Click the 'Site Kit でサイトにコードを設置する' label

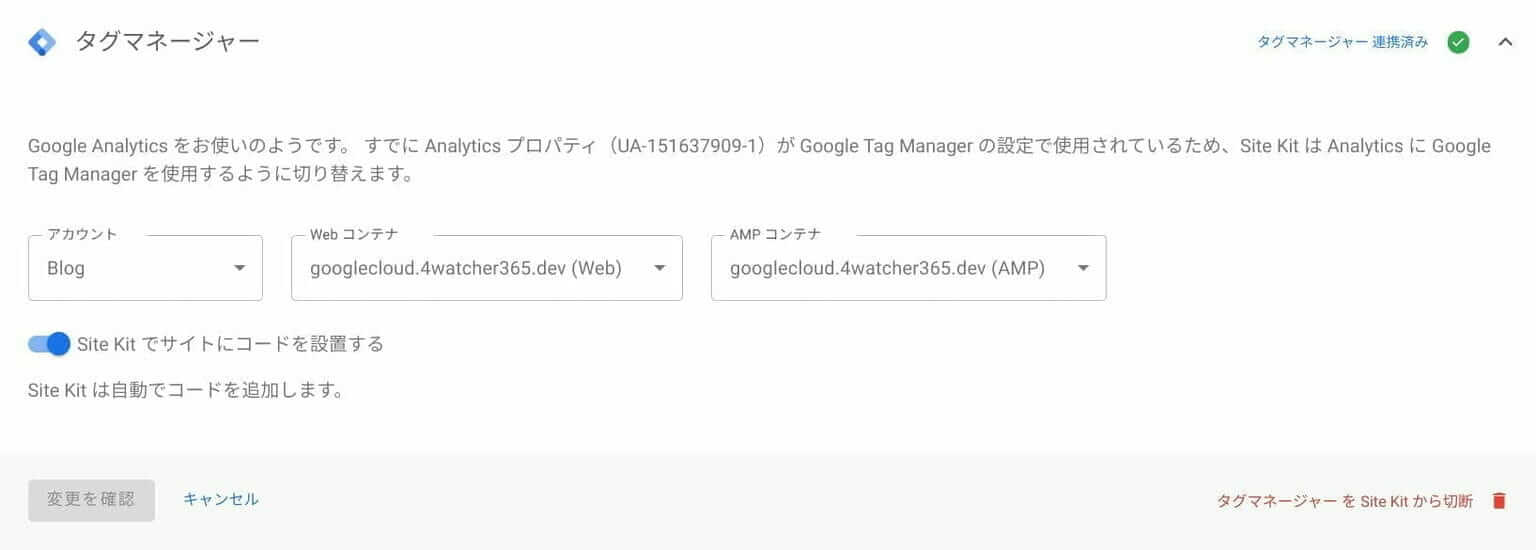(230, 344)
